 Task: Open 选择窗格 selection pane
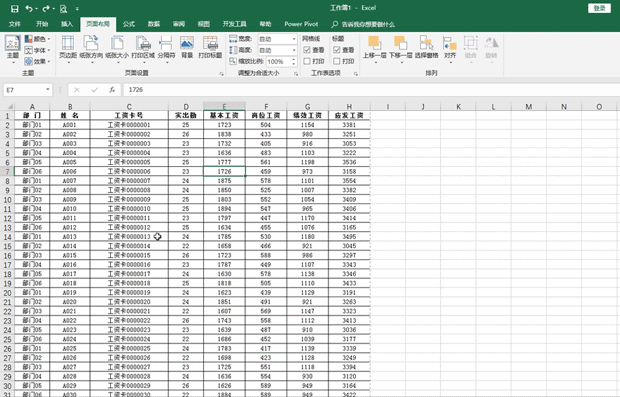click(426, 47)
